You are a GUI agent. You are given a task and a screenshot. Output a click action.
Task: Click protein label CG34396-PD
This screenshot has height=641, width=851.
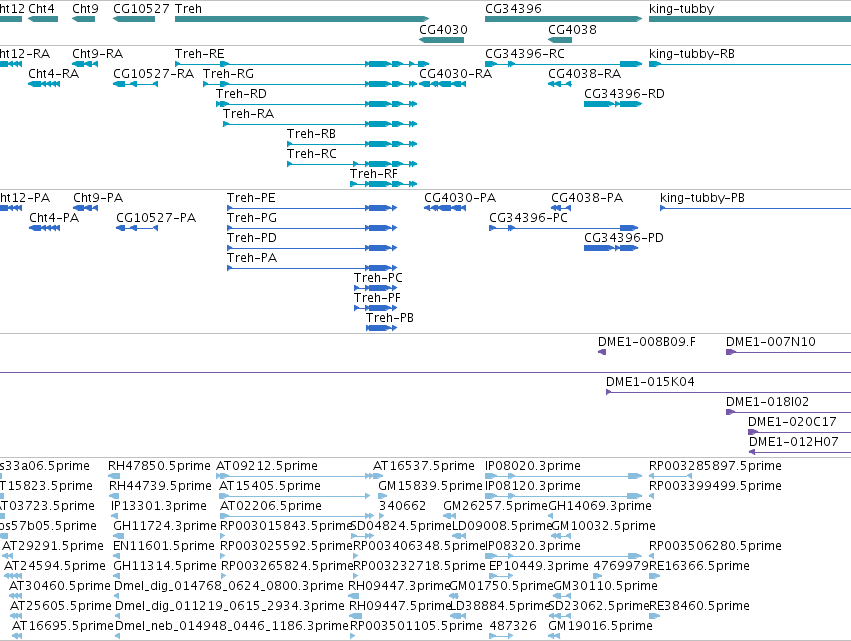[624, 238]
